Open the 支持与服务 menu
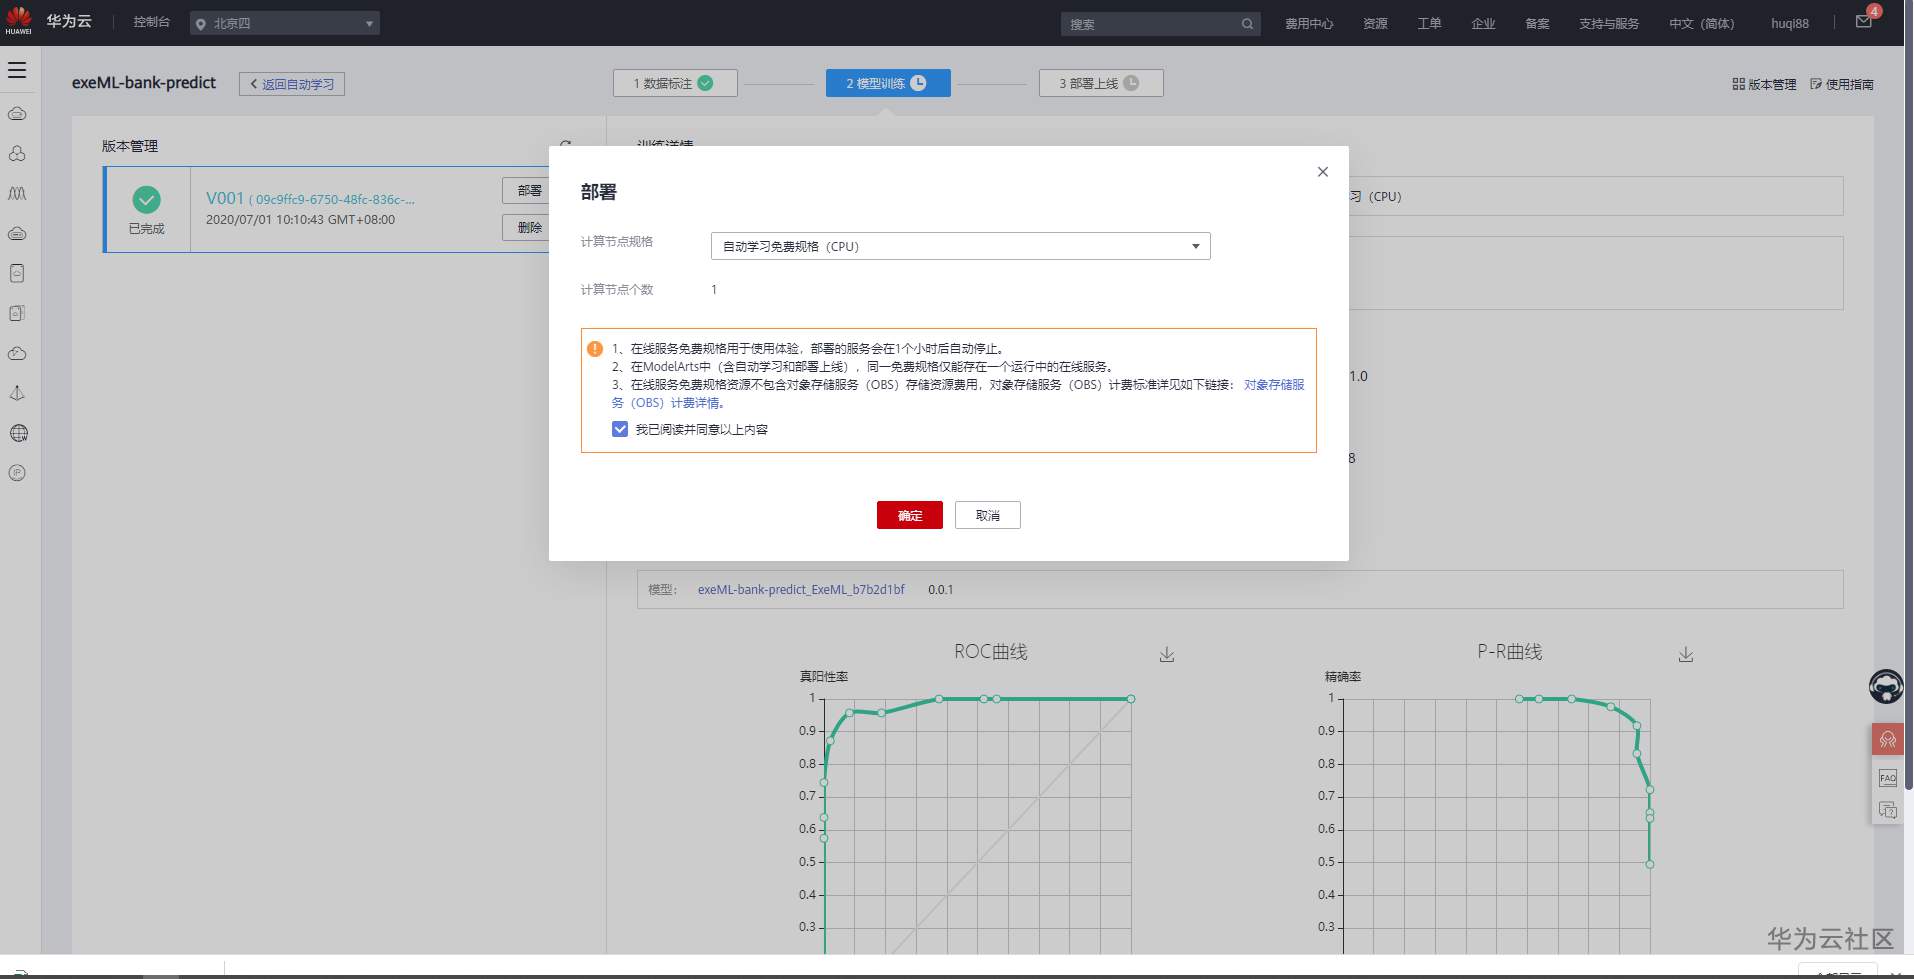The width and height of the screenshot is (1914, 979). click(x=1608, y=24)
